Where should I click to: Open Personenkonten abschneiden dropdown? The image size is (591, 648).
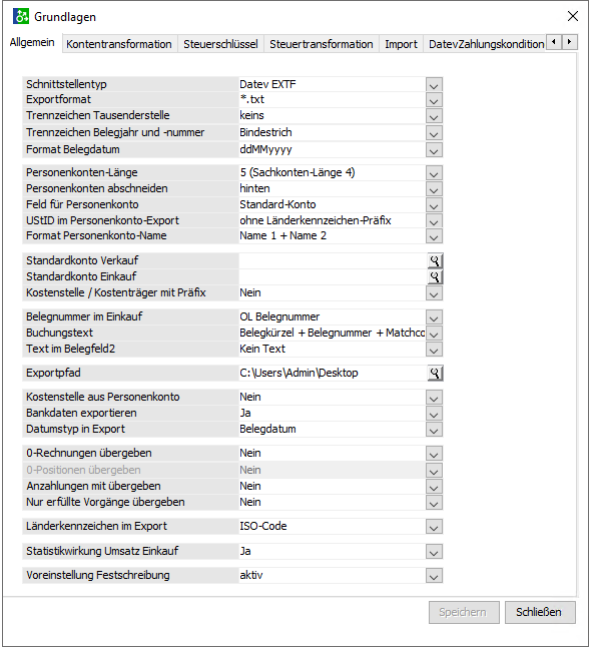pyautogui.click(x=434, y=189)
